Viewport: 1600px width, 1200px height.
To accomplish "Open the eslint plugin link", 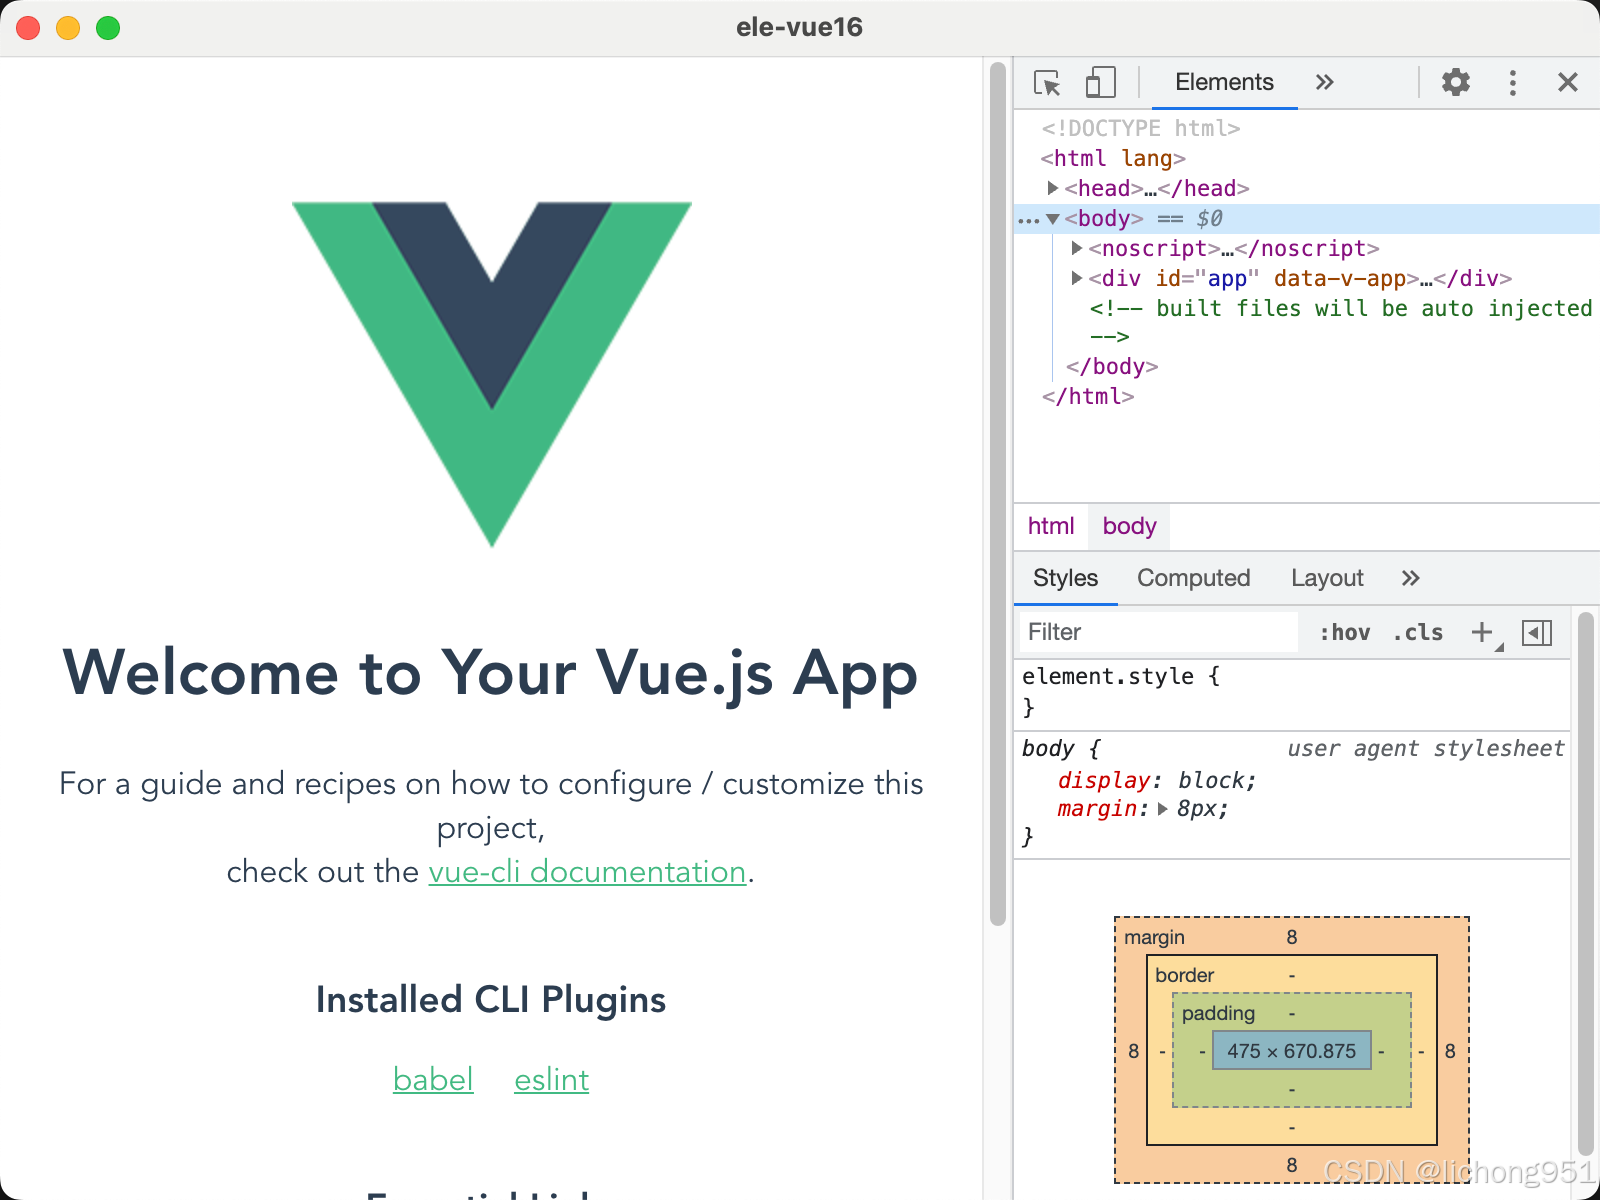I will pyautogui.click(x=551, y=1080).
